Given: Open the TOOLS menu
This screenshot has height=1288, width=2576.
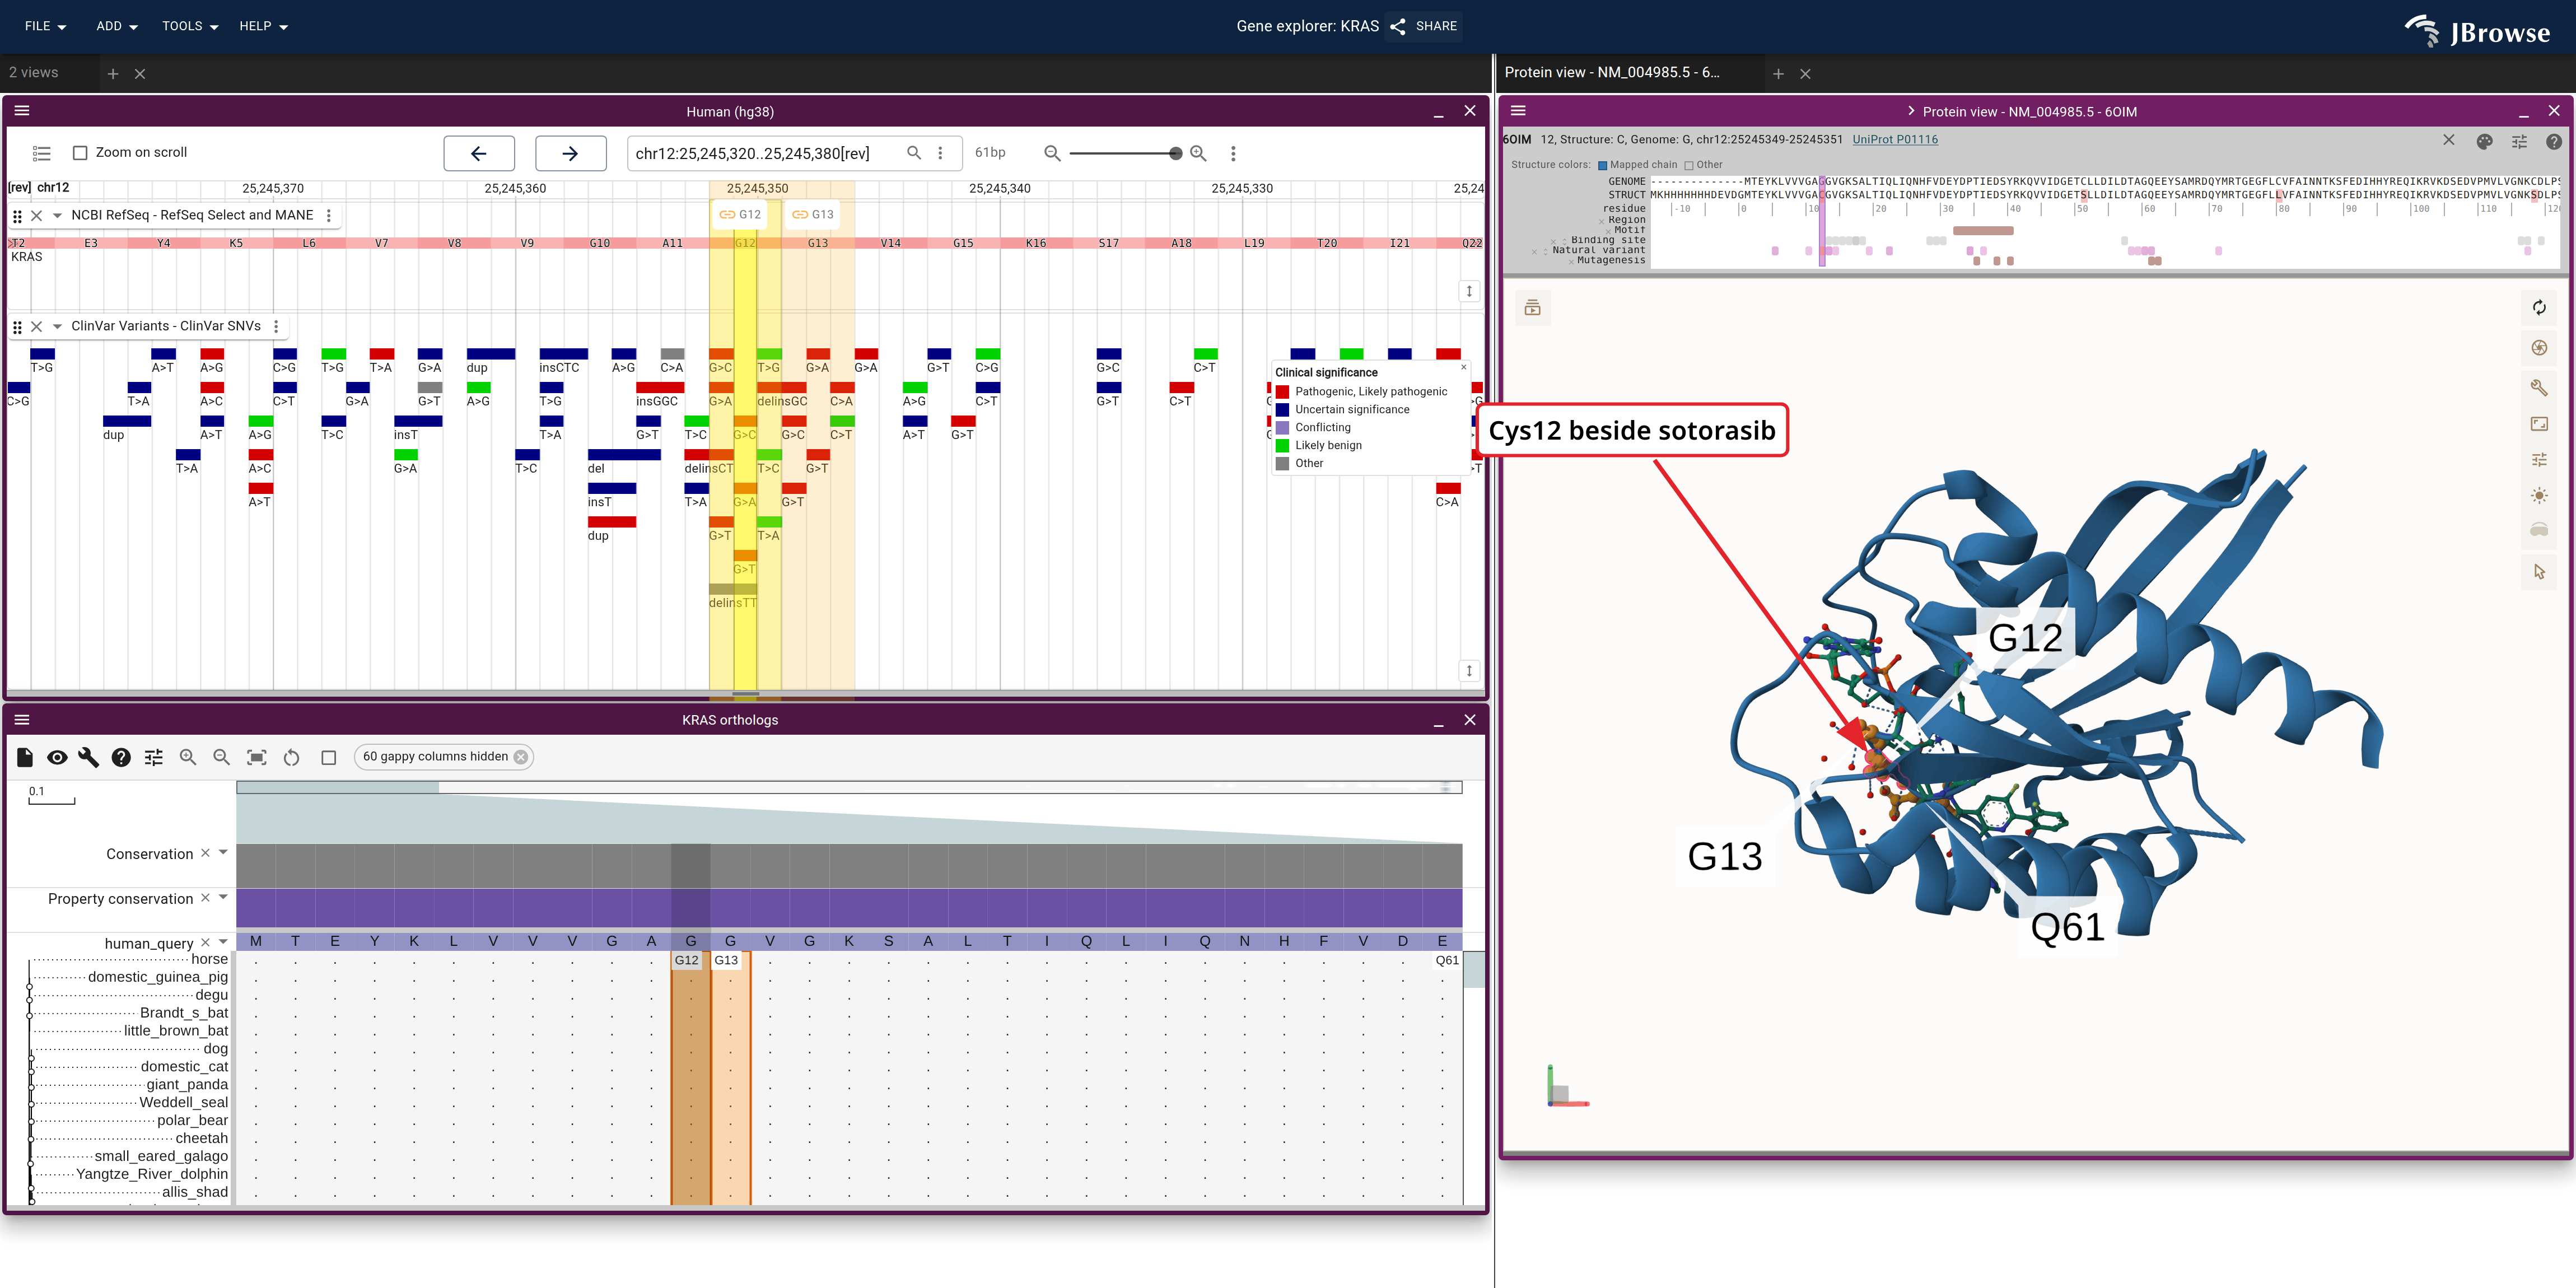Looking at the screenshot, I should click(190, 26).
